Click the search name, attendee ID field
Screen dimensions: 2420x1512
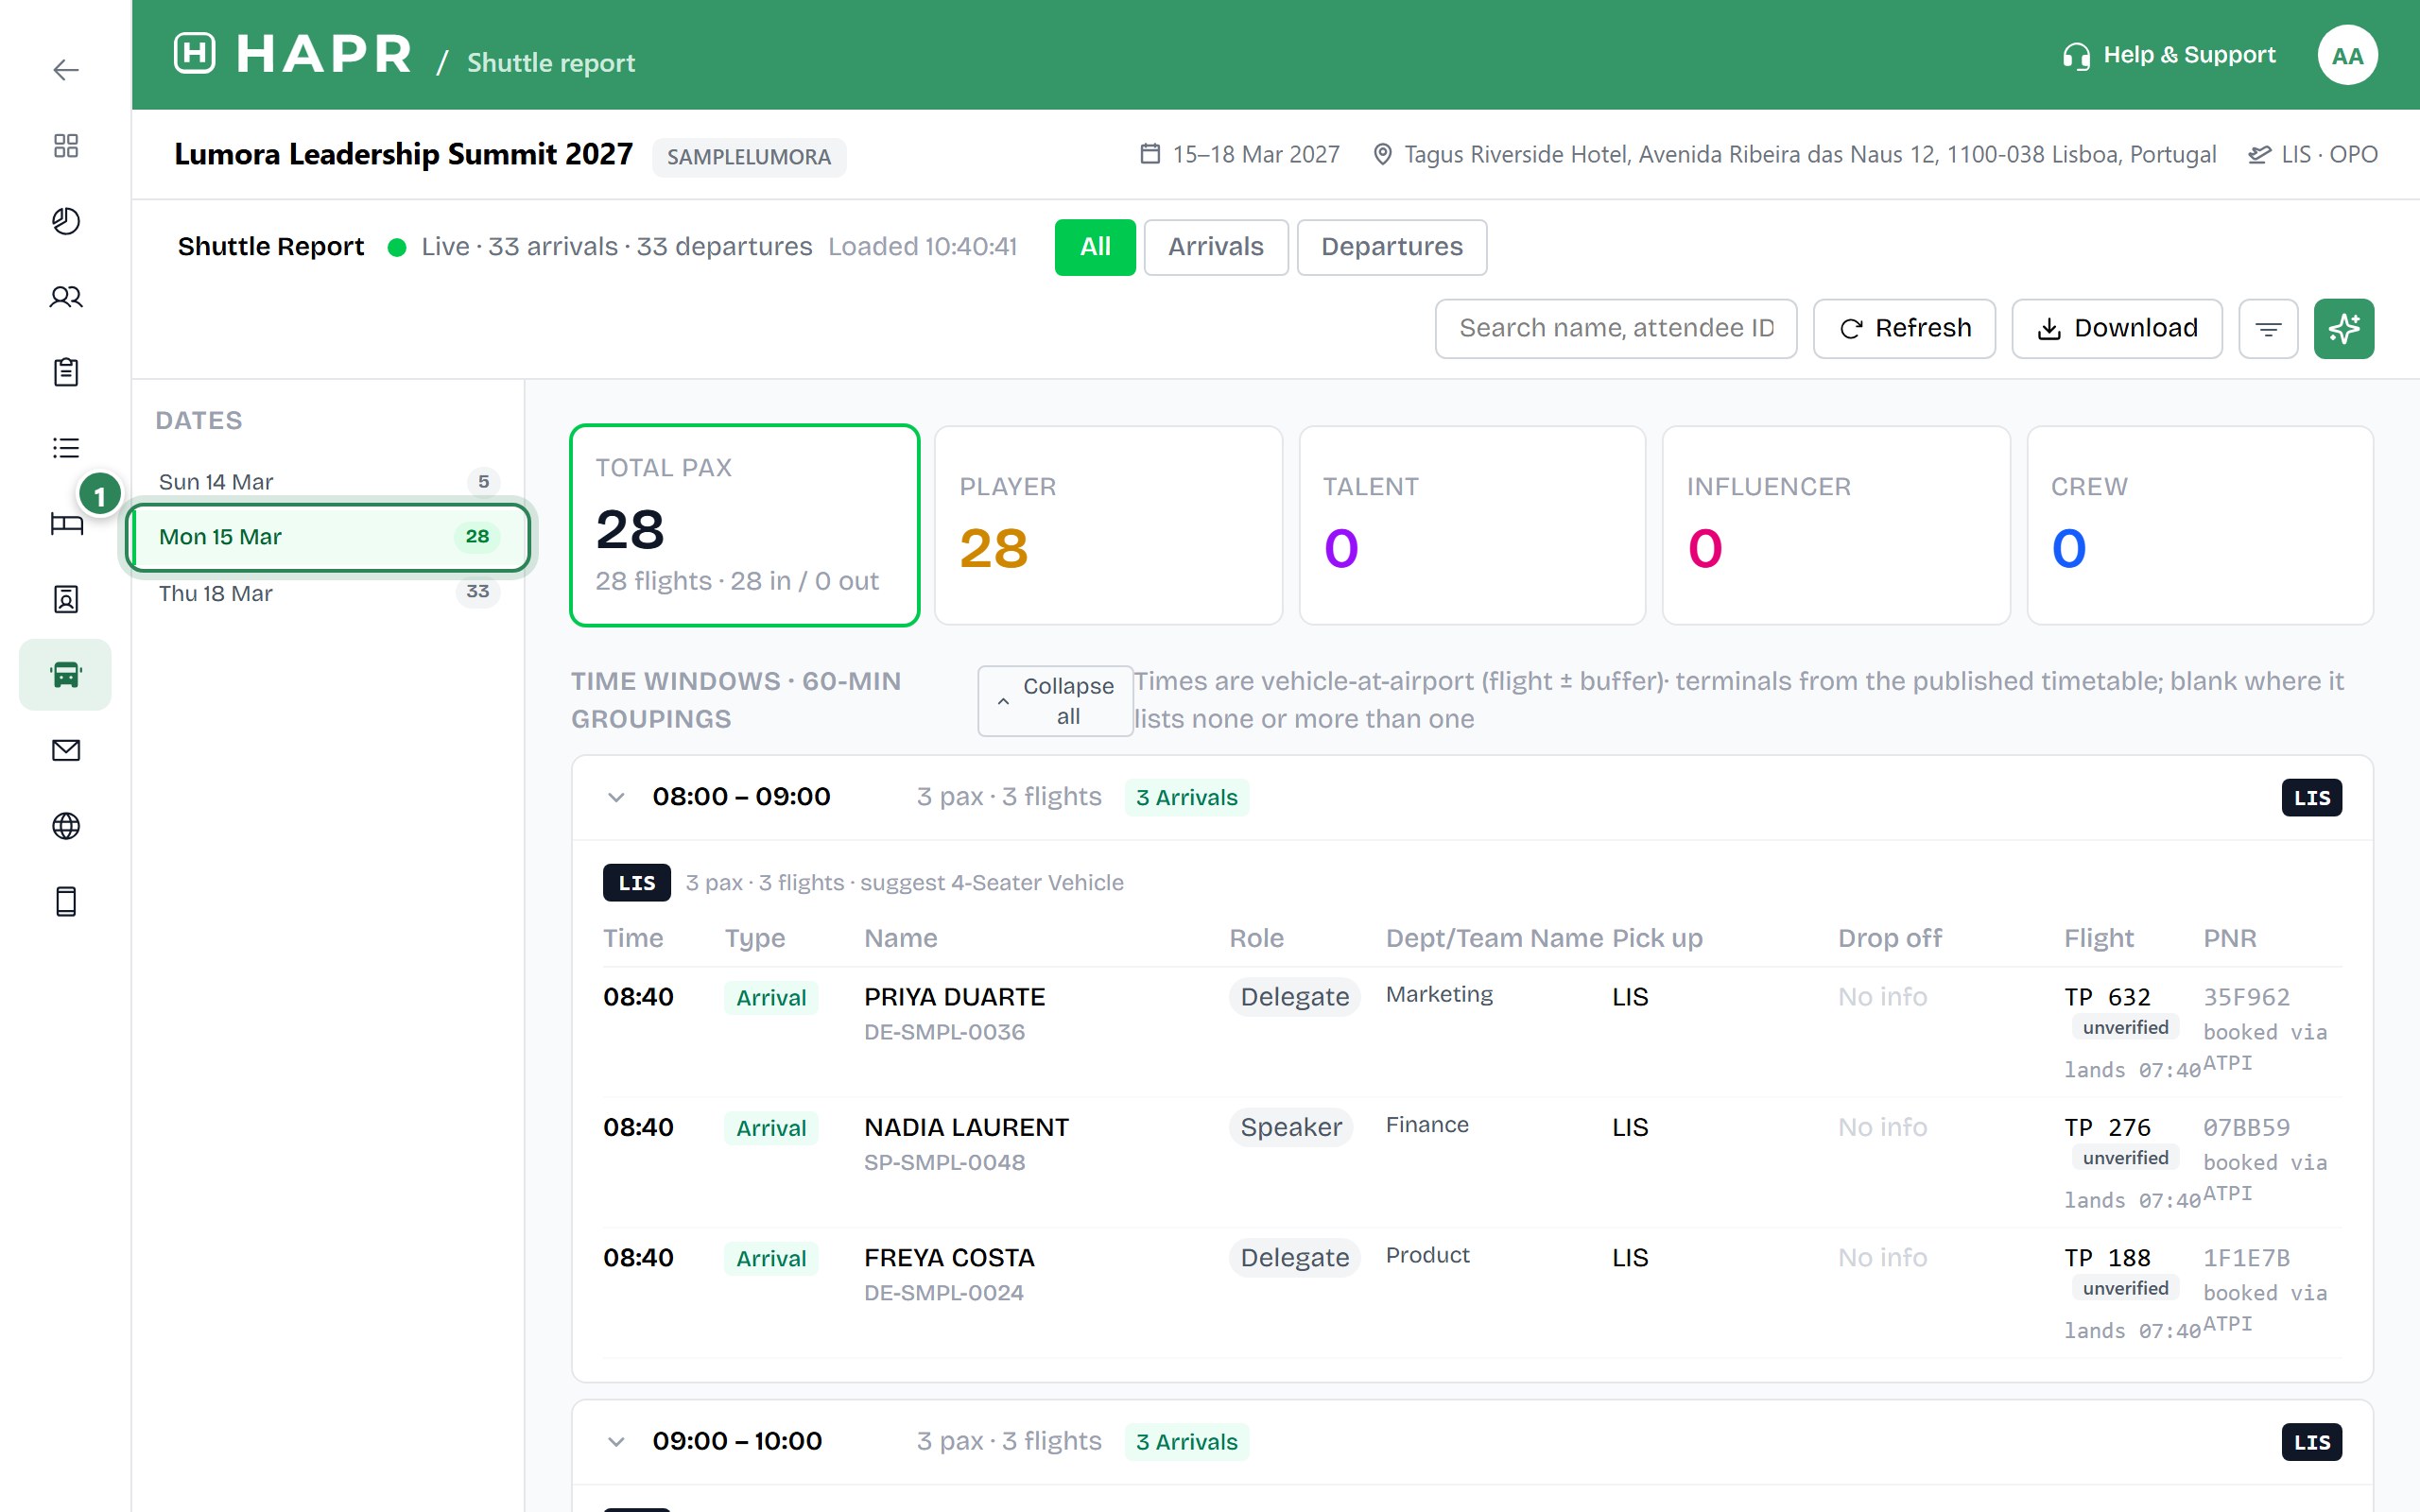tap(1616, 328)
